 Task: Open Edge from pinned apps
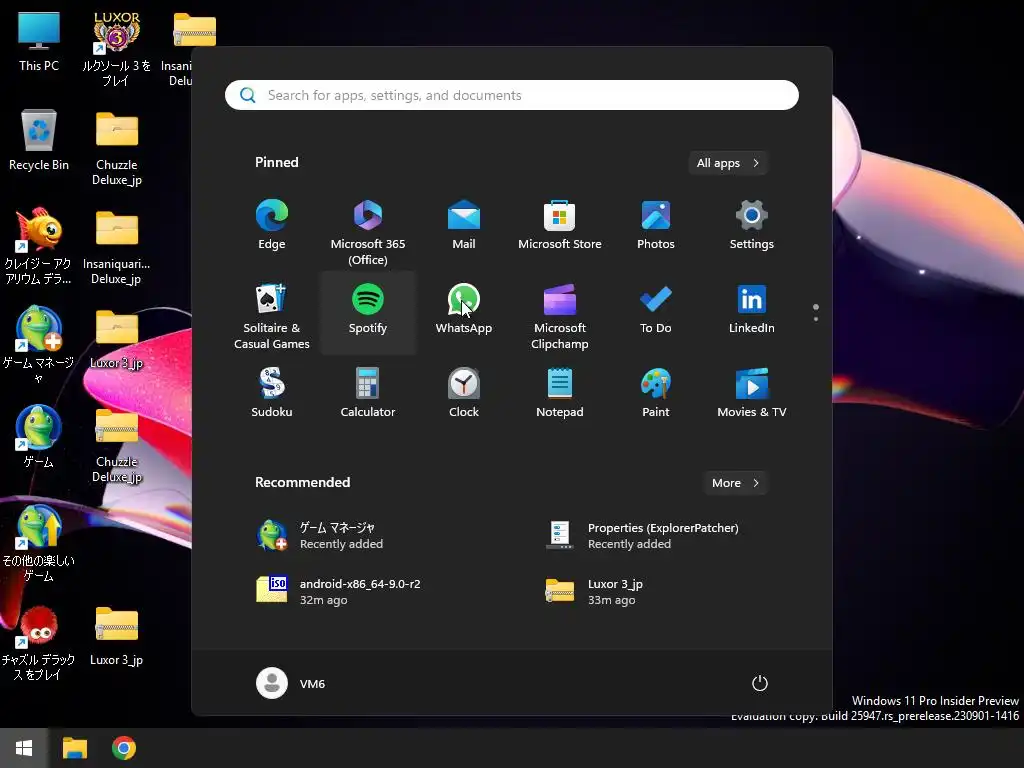coord(272,225)
